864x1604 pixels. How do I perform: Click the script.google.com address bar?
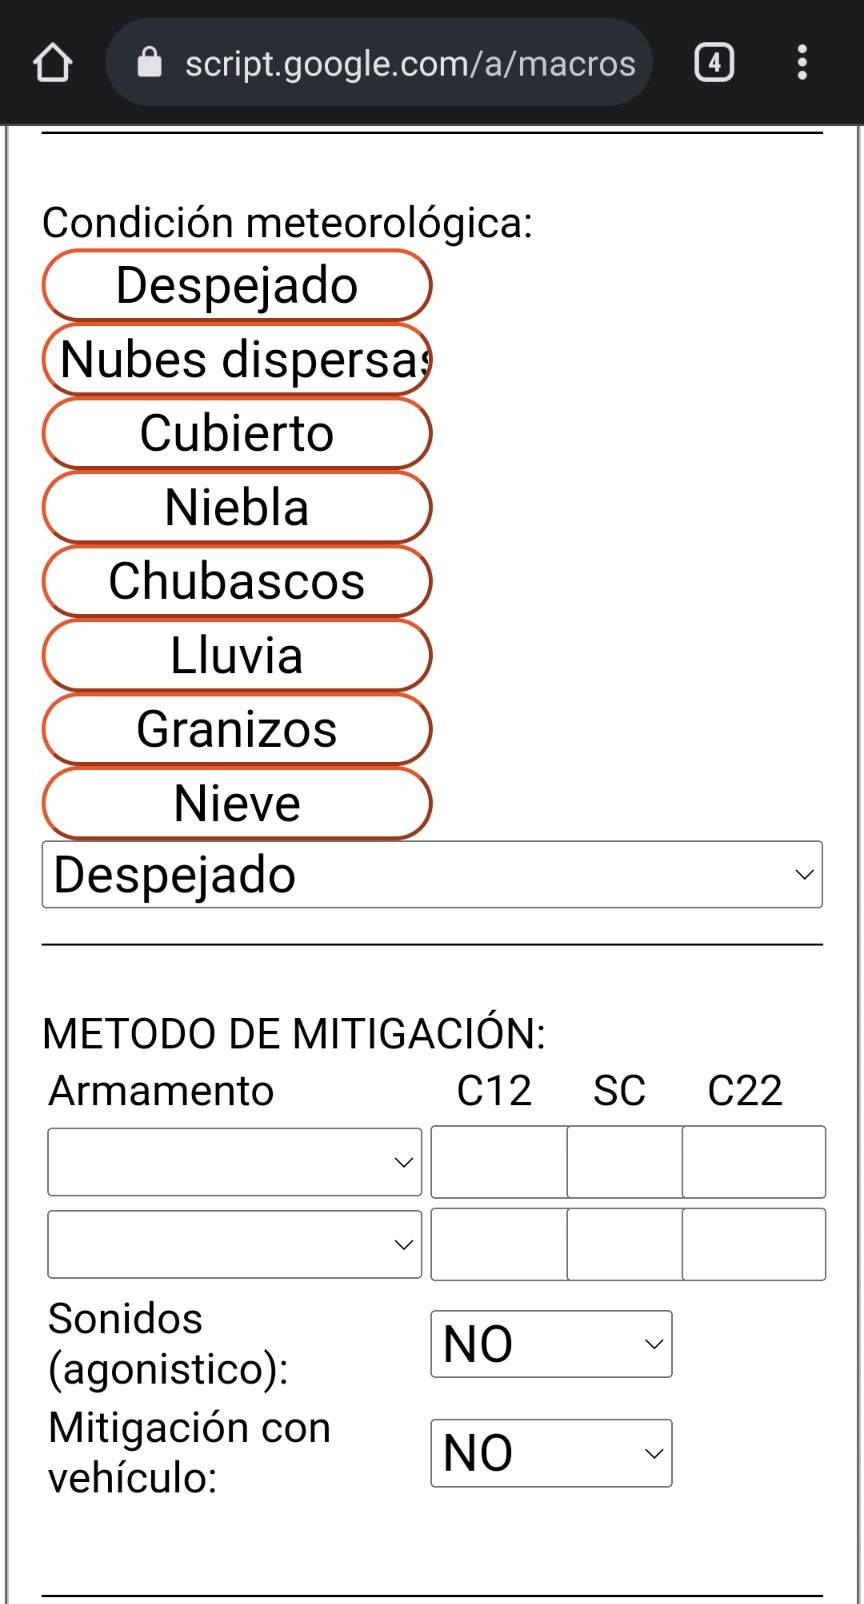point(379,62)
